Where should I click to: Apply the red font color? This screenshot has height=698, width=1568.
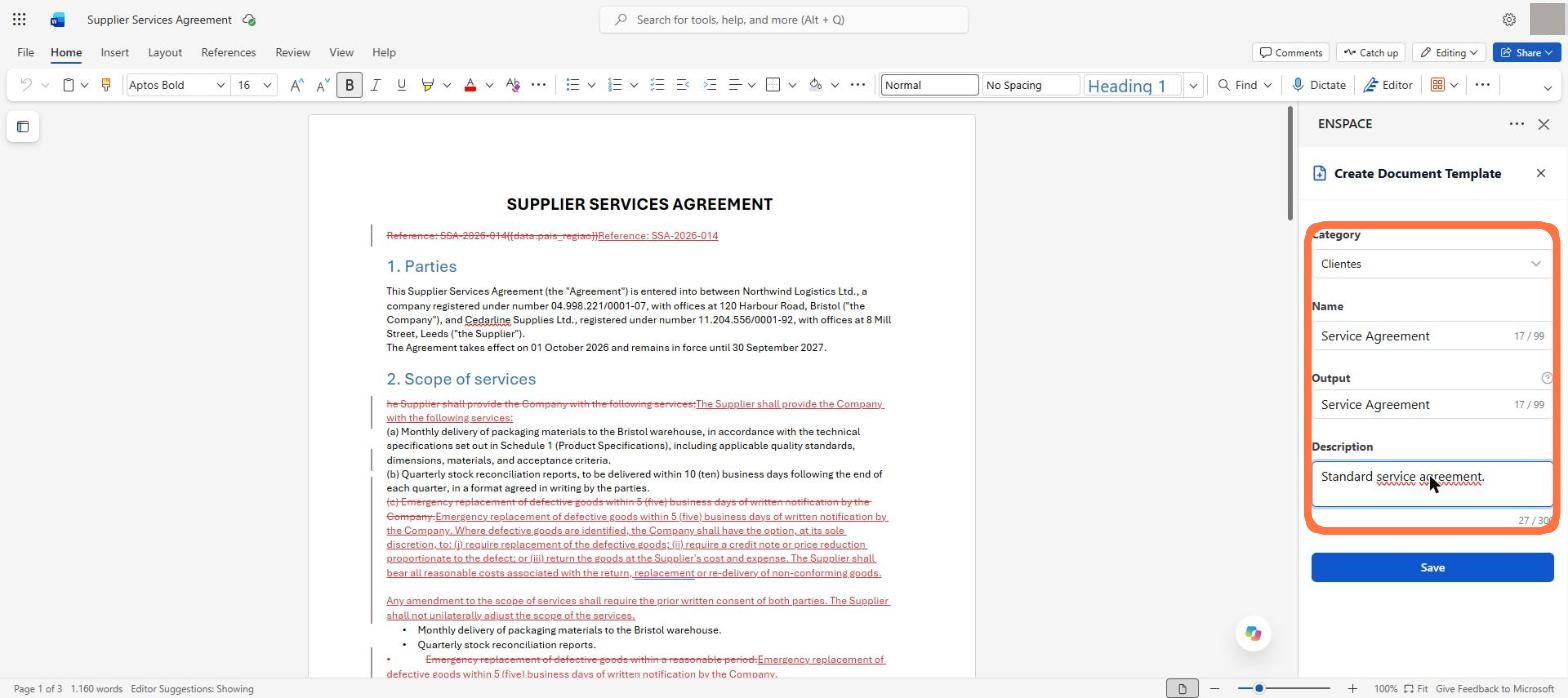click(x=470, y=85)
